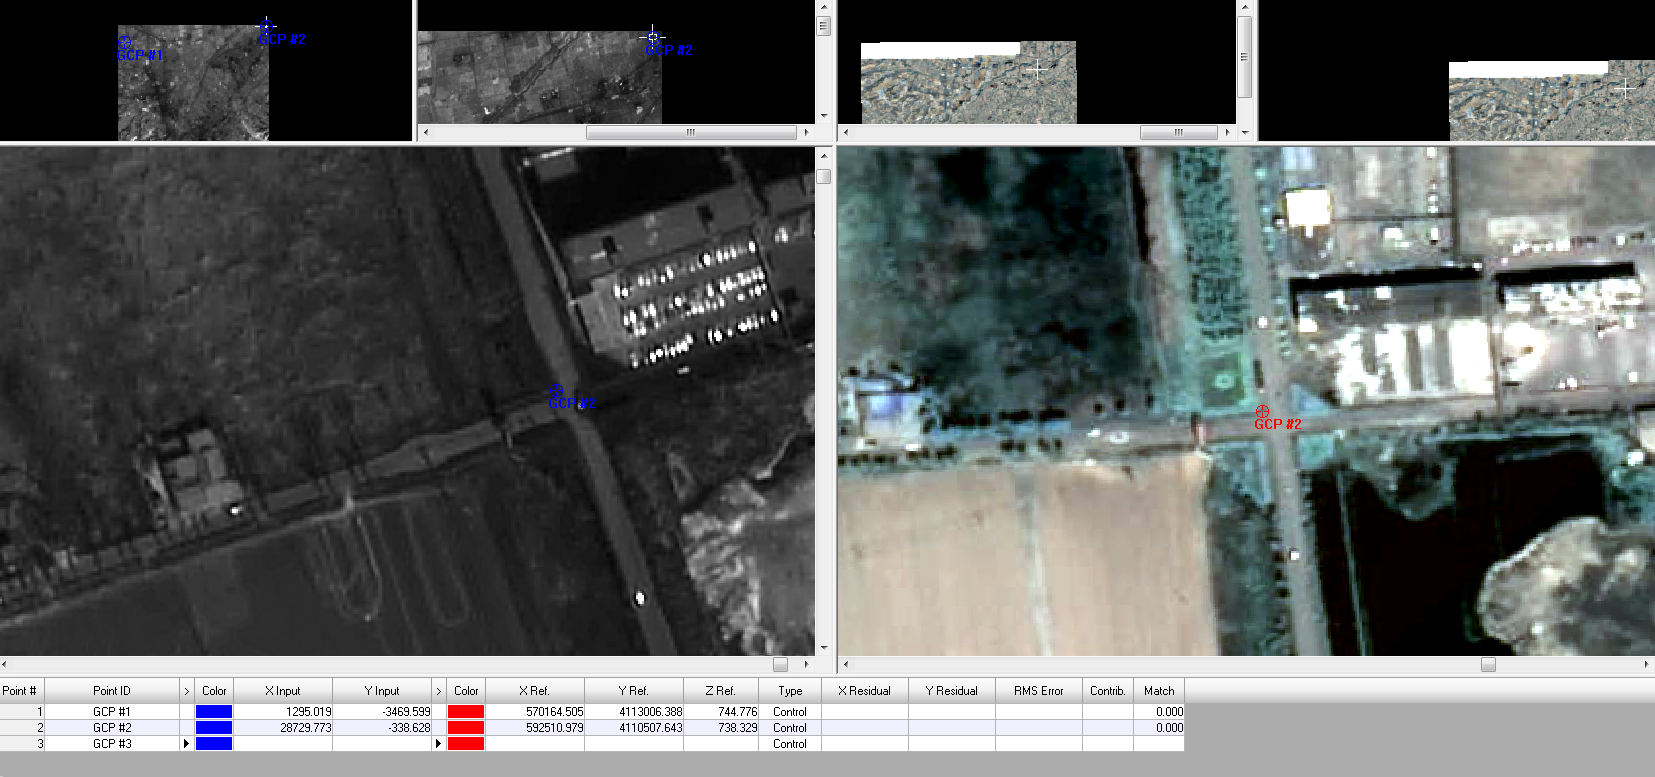Click the white crosshair in the far-right top overview

coord(1626,88)
